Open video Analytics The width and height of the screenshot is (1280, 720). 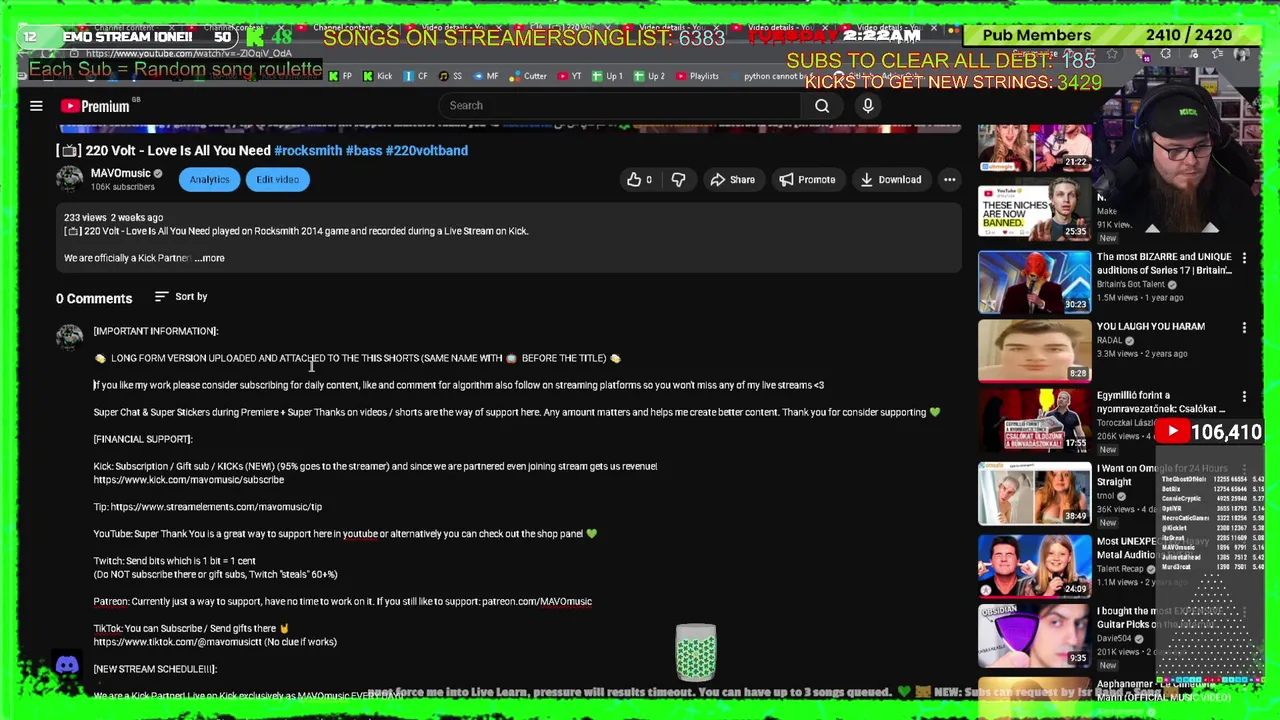tap(209, 180)
